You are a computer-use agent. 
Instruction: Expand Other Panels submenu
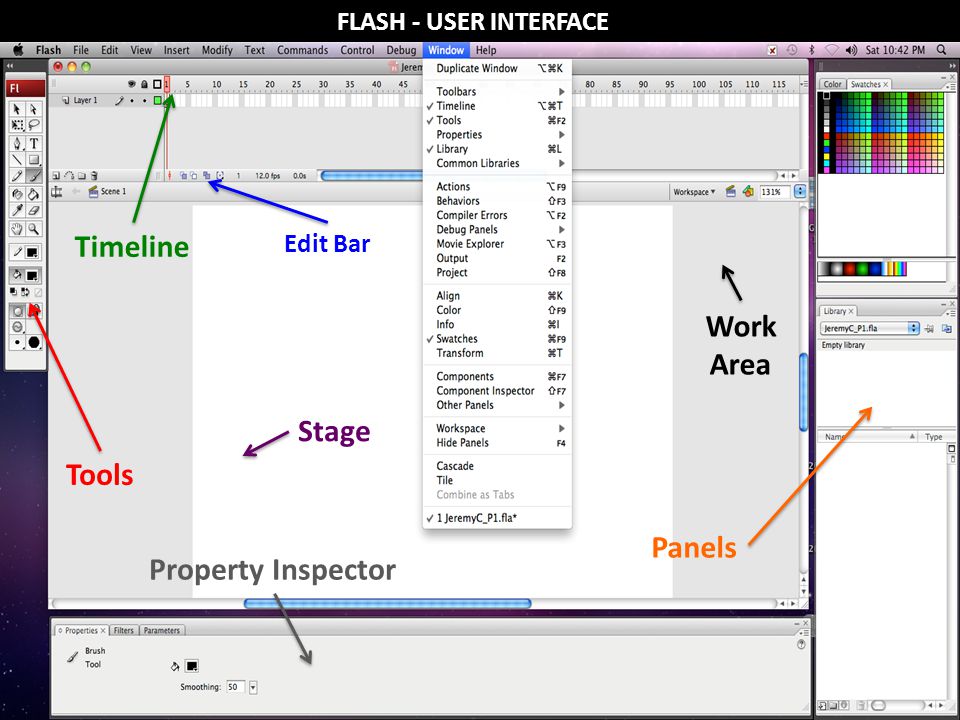pyautogui.click(x=497, y=405)
